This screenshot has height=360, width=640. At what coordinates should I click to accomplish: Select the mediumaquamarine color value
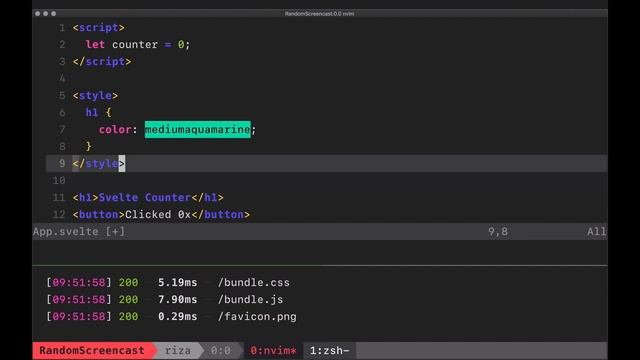tap(198, 129)
